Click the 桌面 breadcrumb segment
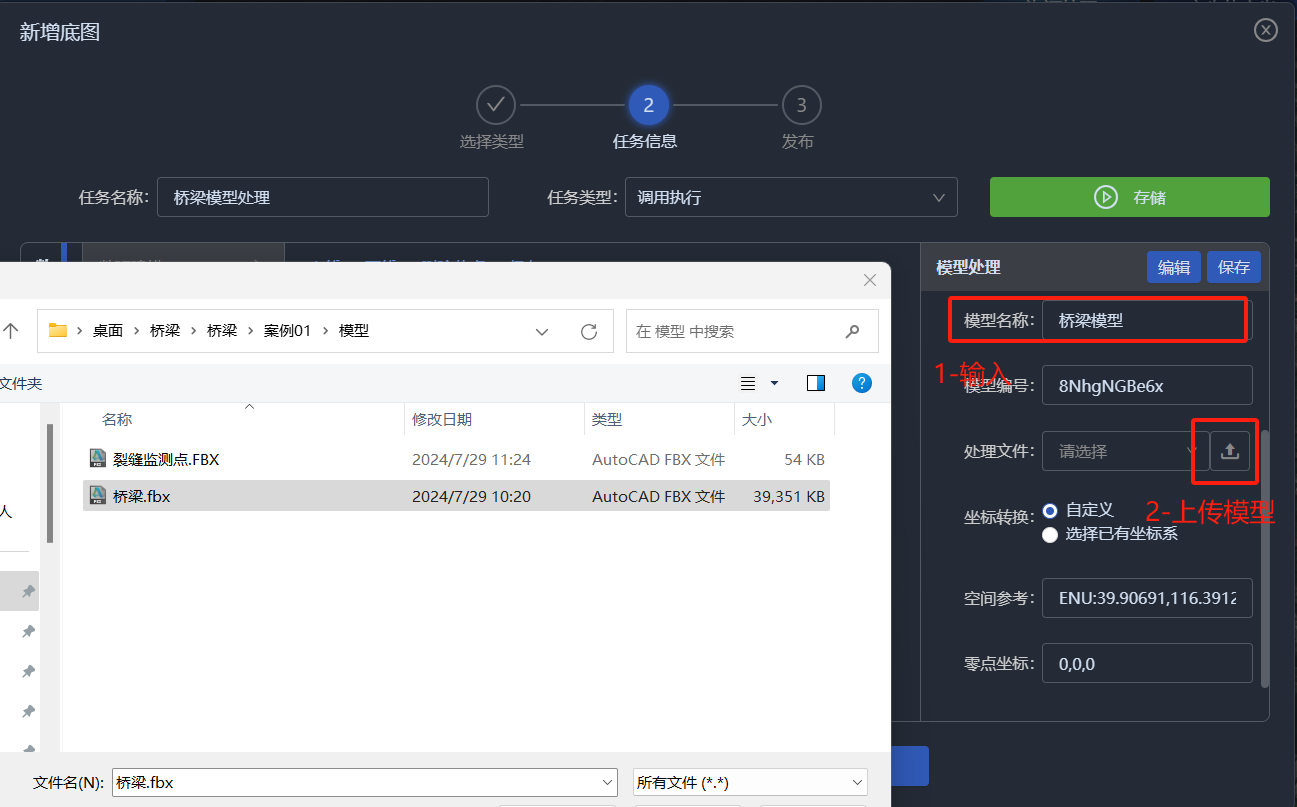 (x=108, y=331)
